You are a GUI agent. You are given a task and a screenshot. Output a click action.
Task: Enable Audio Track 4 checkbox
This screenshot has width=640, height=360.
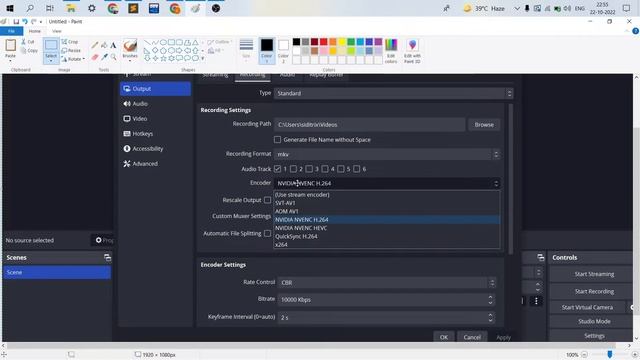coord(325,169)
